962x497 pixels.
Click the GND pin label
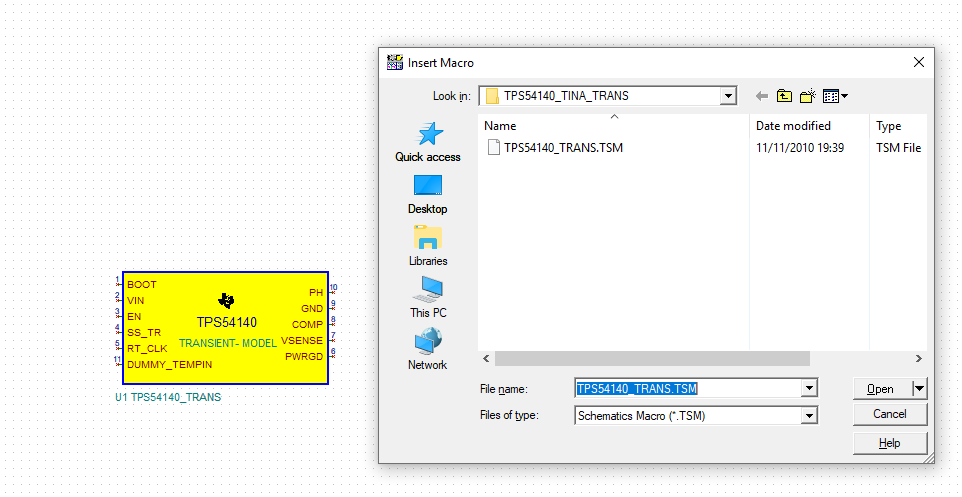tap(312, 309)
